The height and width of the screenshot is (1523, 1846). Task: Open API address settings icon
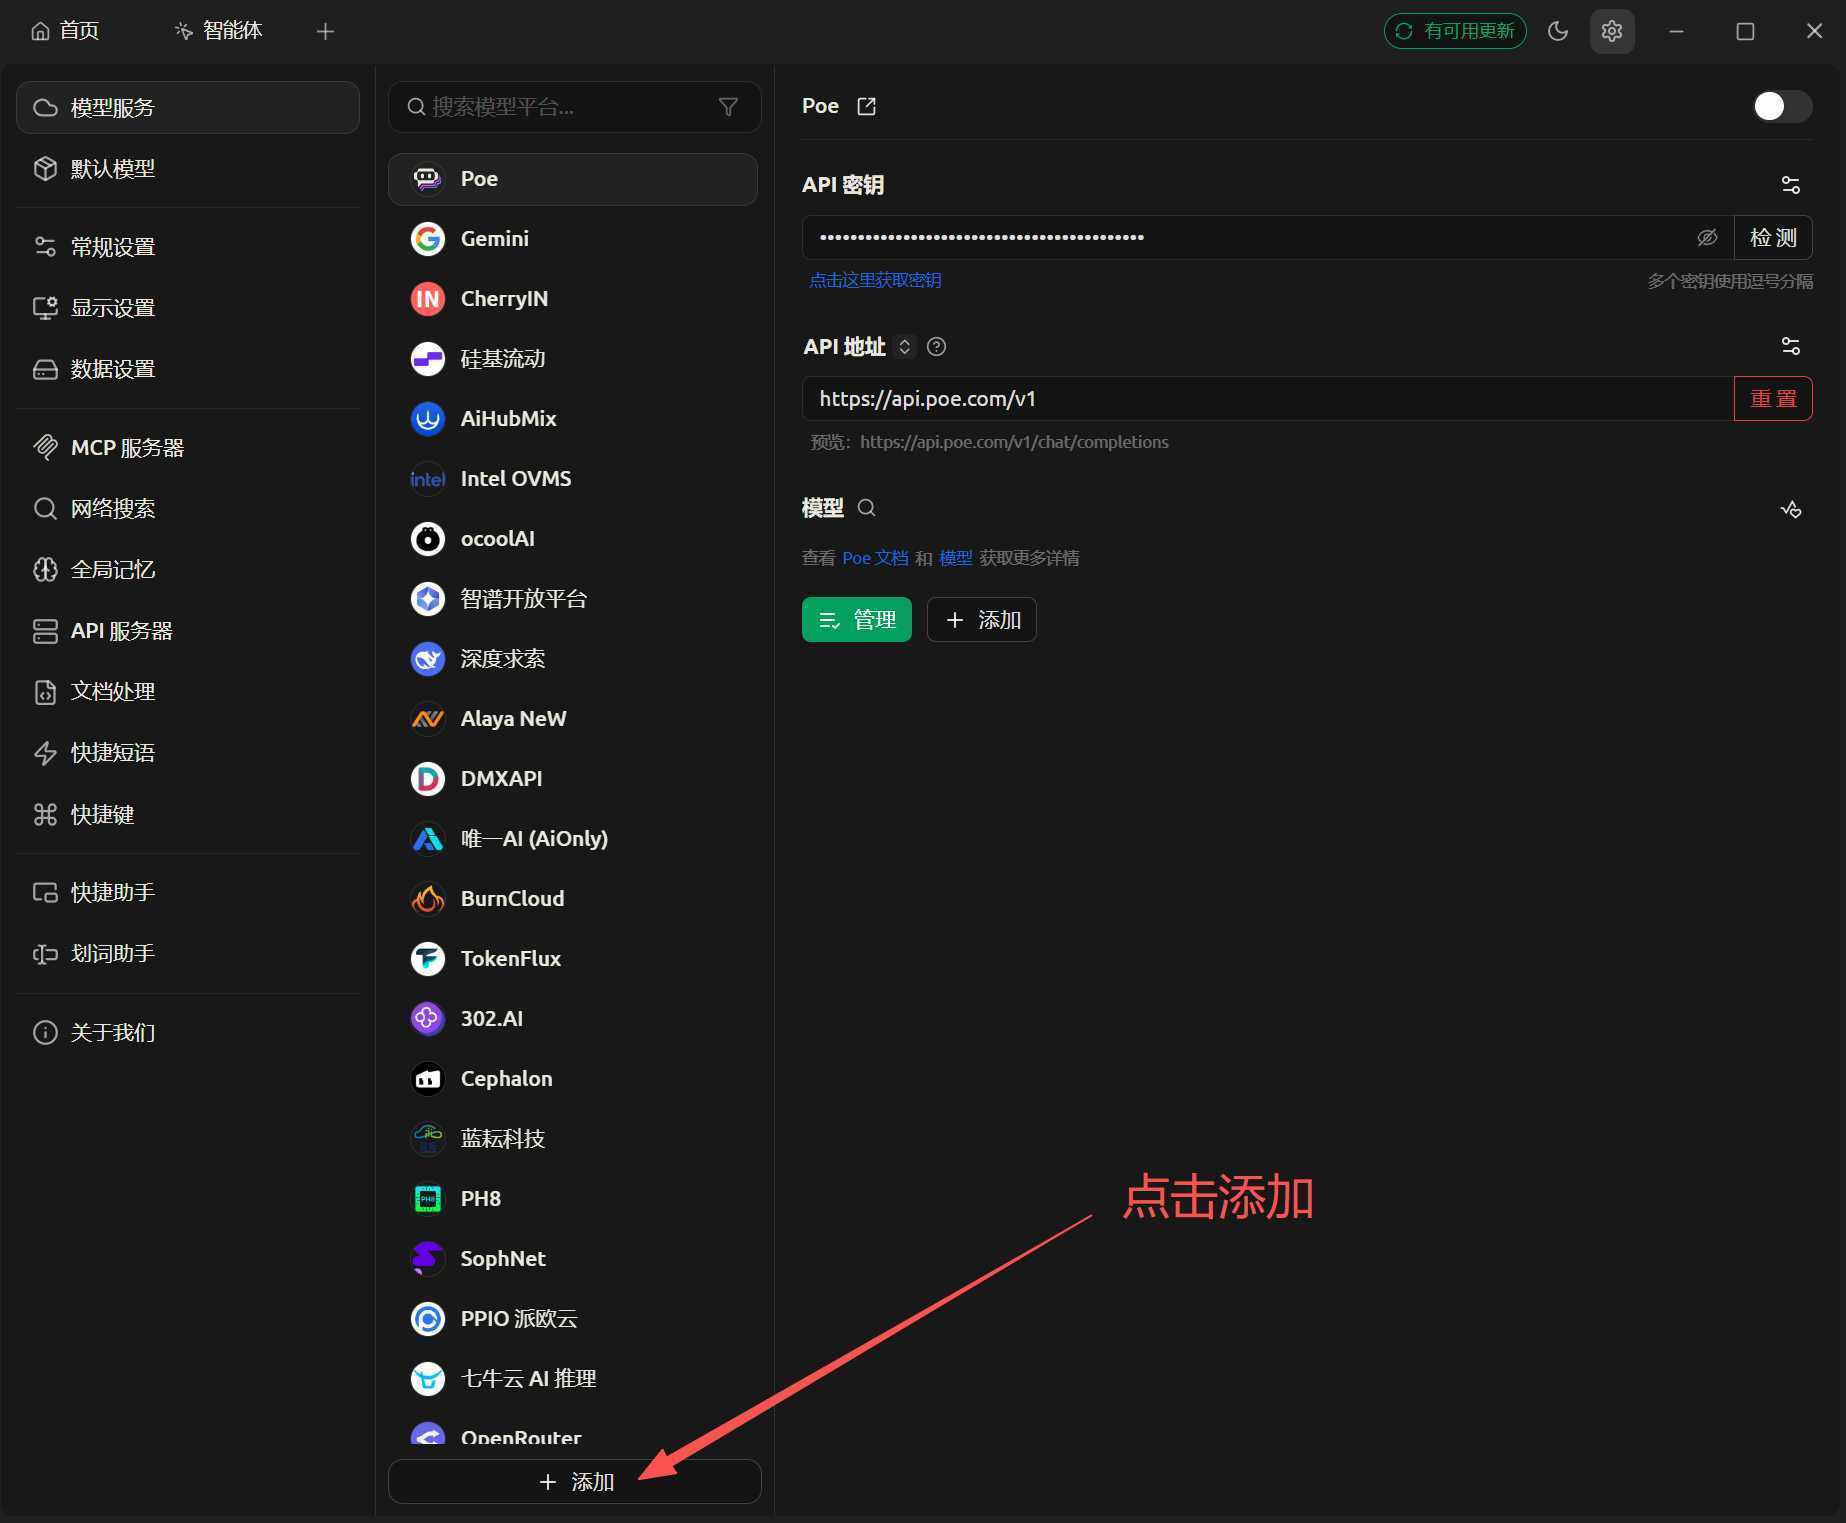(x=1790, y=346)
